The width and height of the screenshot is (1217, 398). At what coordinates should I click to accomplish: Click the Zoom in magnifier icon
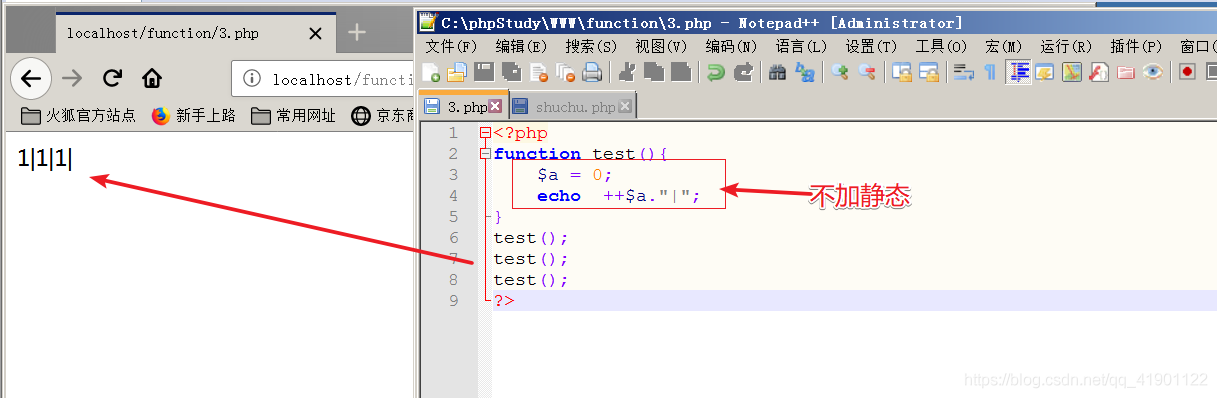[x=840, y=72]
